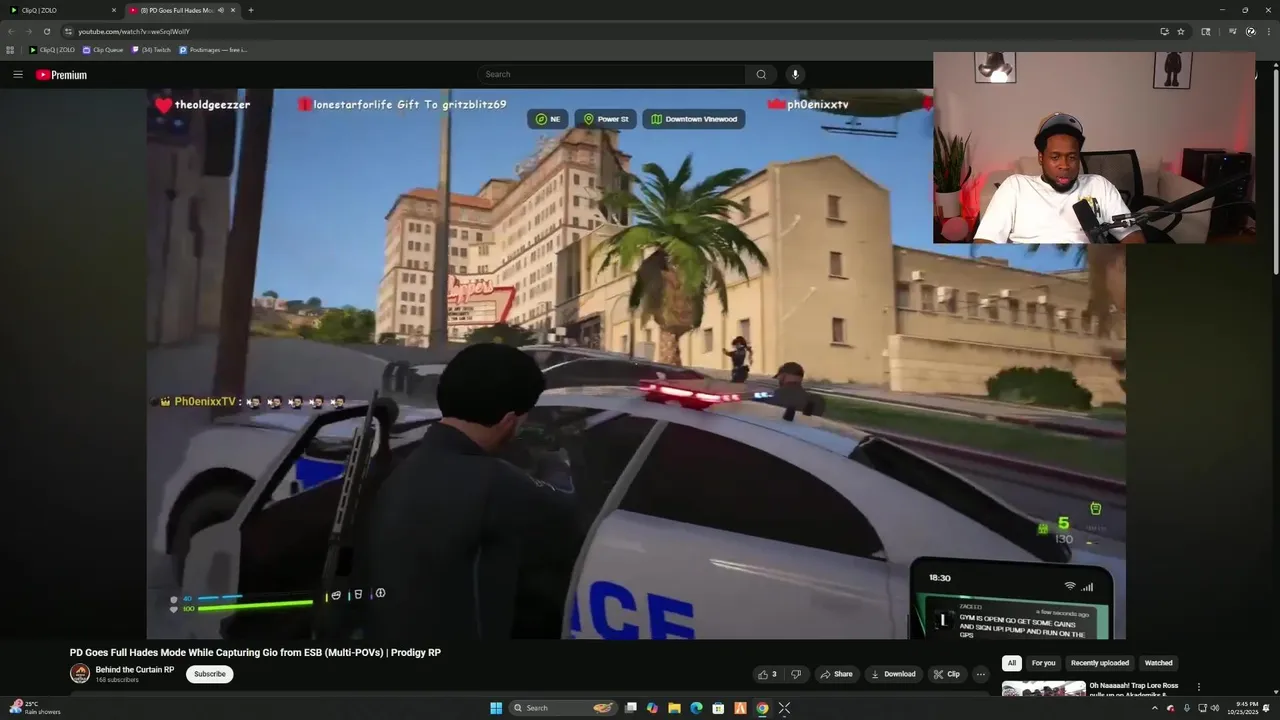The height and width of the screenshot is (720, 1280).
Task: Mute tab via speaker icon on YouTube tab
Action: click(x=221, y=10)
